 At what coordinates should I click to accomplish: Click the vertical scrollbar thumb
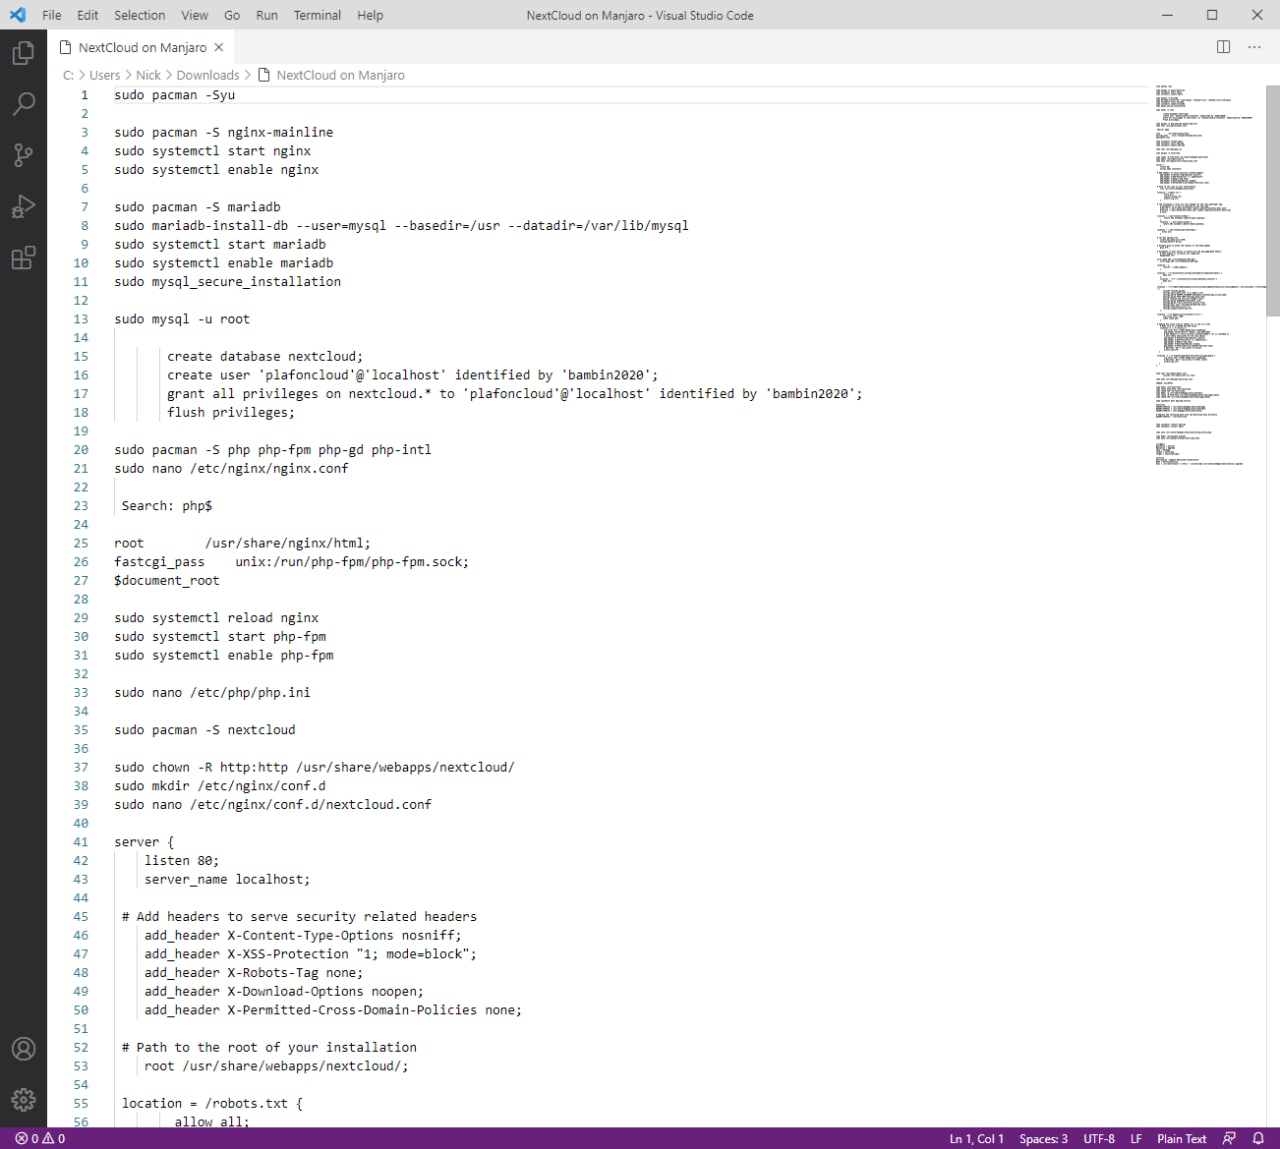[1273, 200]
